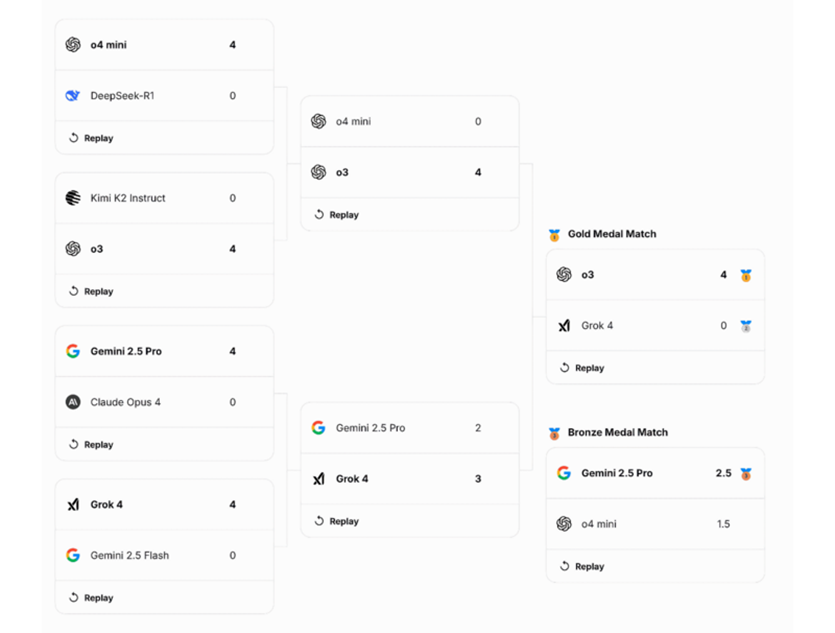Click the OpenAI logo beside o3 in the Gold Medal Match
The image size is (835, 633).
tap(564, 275)
